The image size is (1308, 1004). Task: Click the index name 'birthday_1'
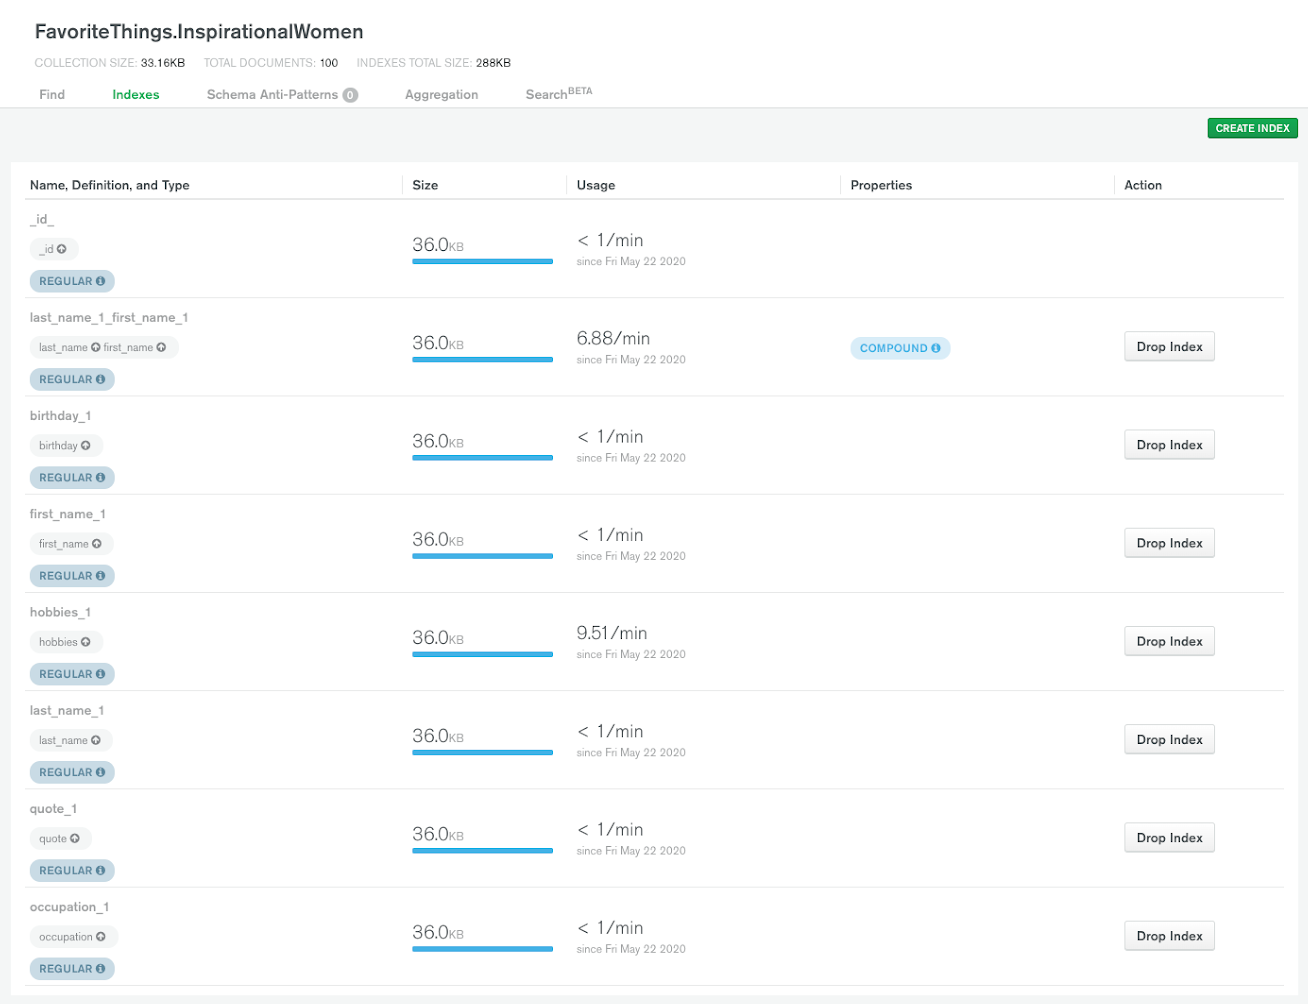(x=60, y=416)
